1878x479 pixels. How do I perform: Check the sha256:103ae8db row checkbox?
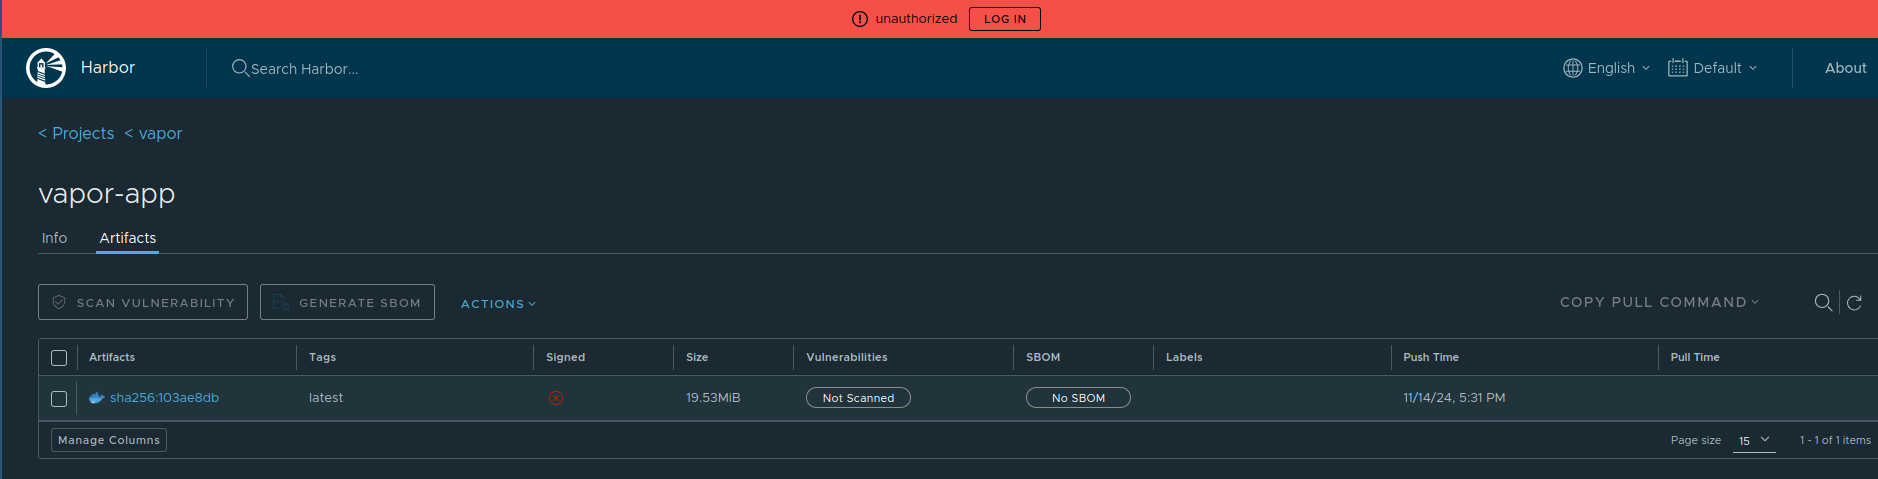click(x=59, y=399)
